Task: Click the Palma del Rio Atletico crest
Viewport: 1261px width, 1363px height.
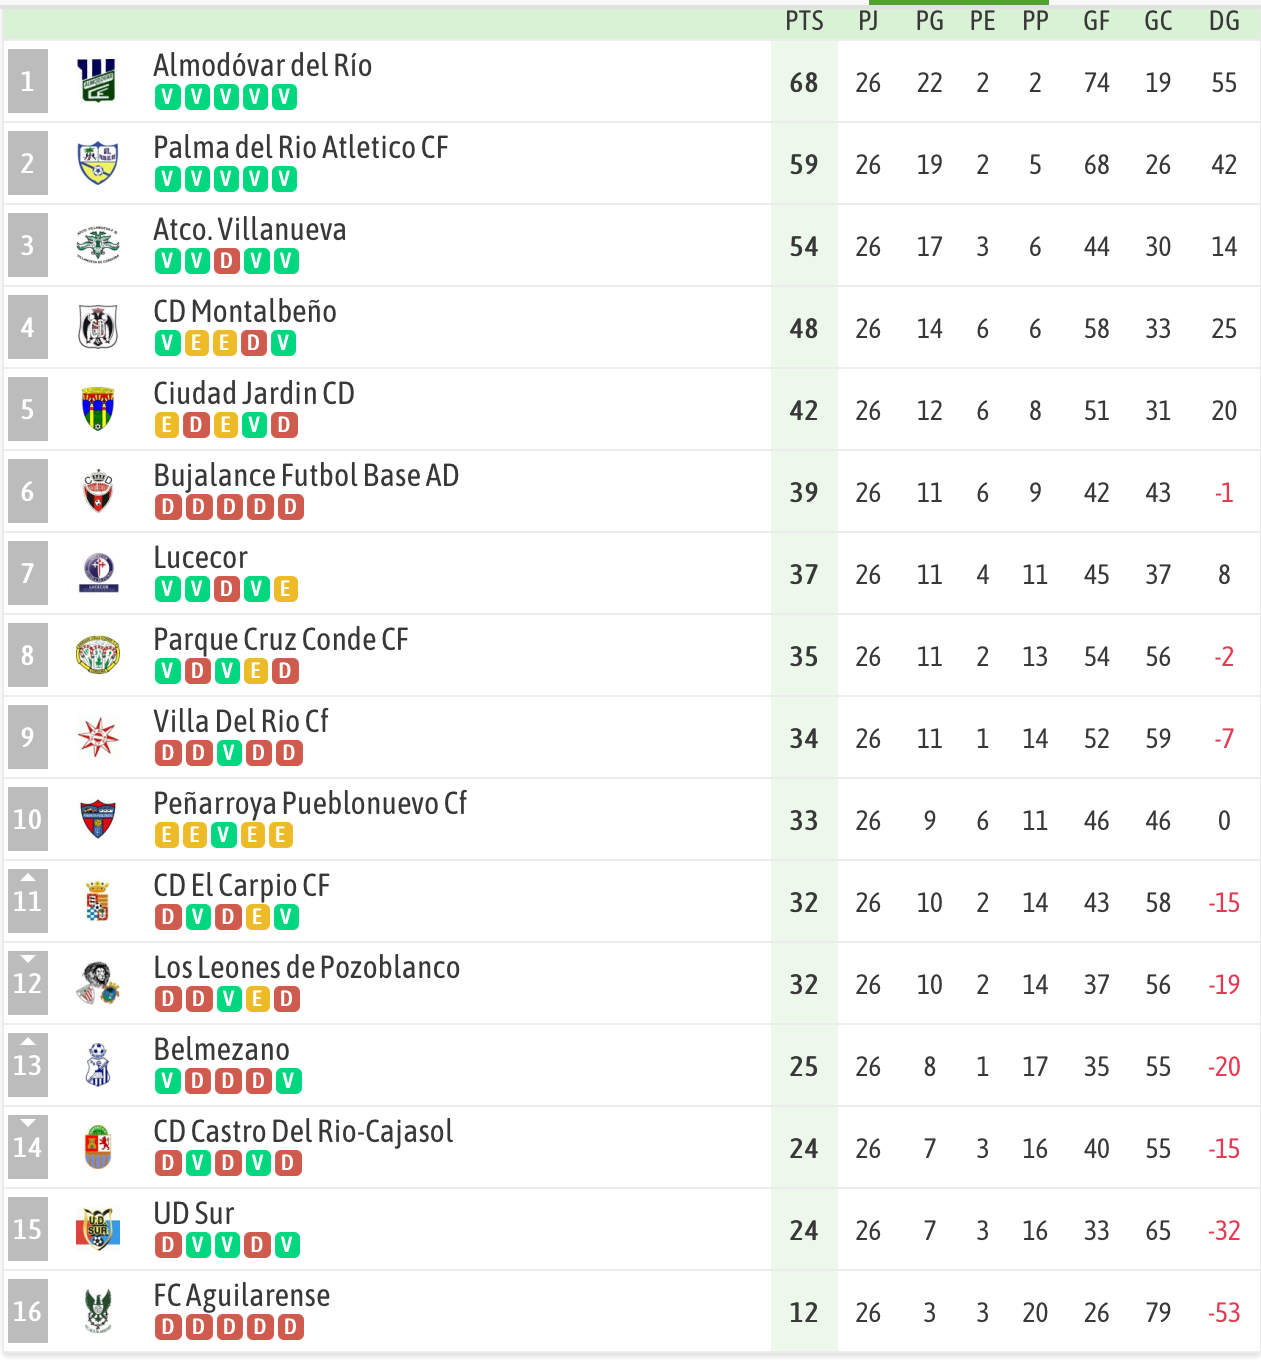Action: [x=98, y=163]
